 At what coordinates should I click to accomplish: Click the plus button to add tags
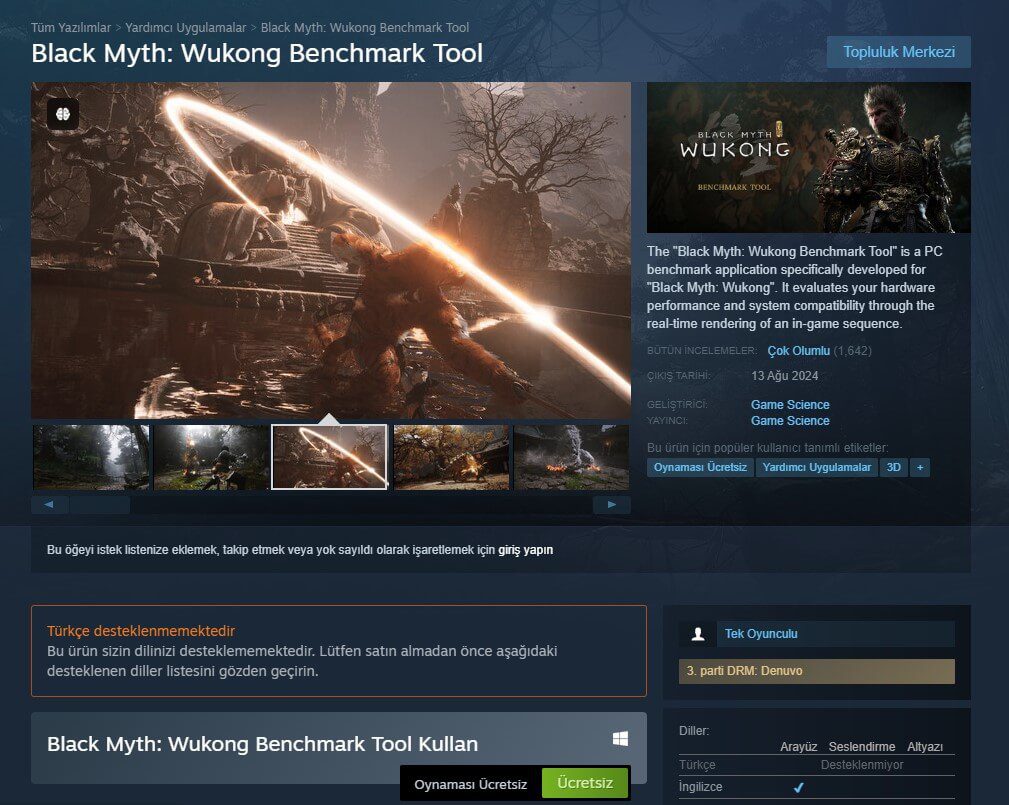click(920, 467)
